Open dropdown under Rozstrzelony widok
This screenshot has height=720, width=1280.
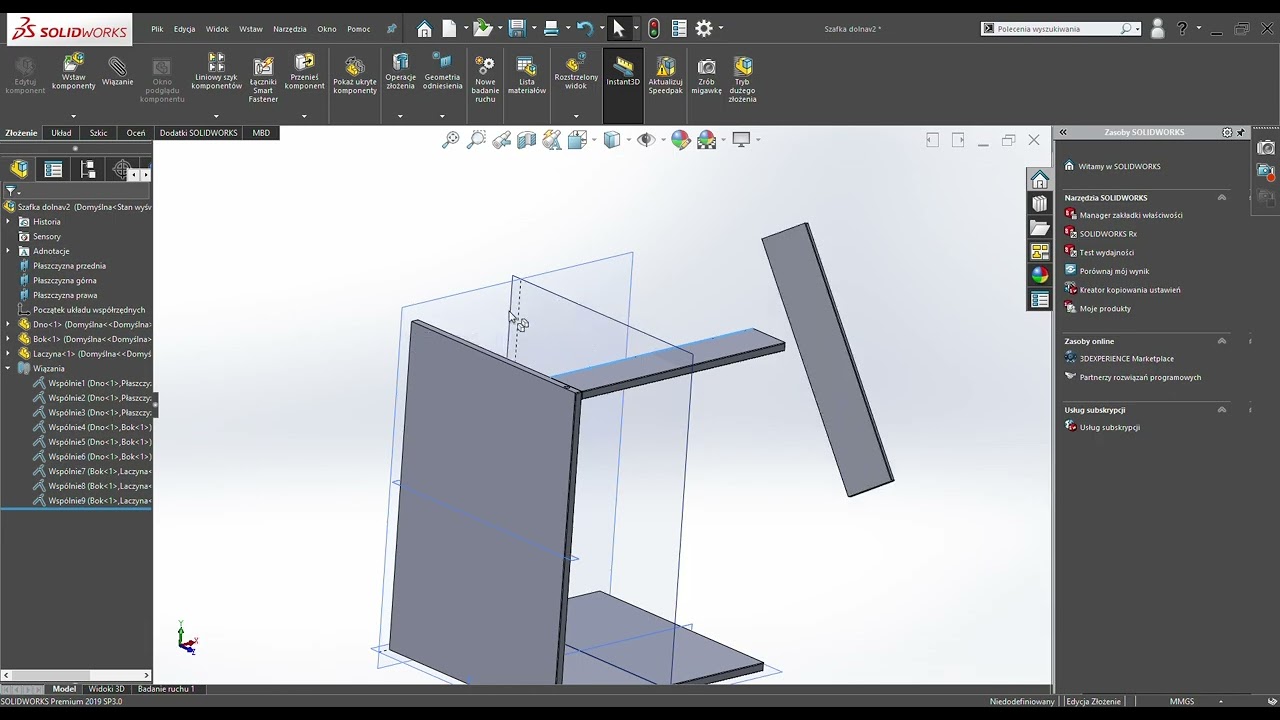click(576, 116)
